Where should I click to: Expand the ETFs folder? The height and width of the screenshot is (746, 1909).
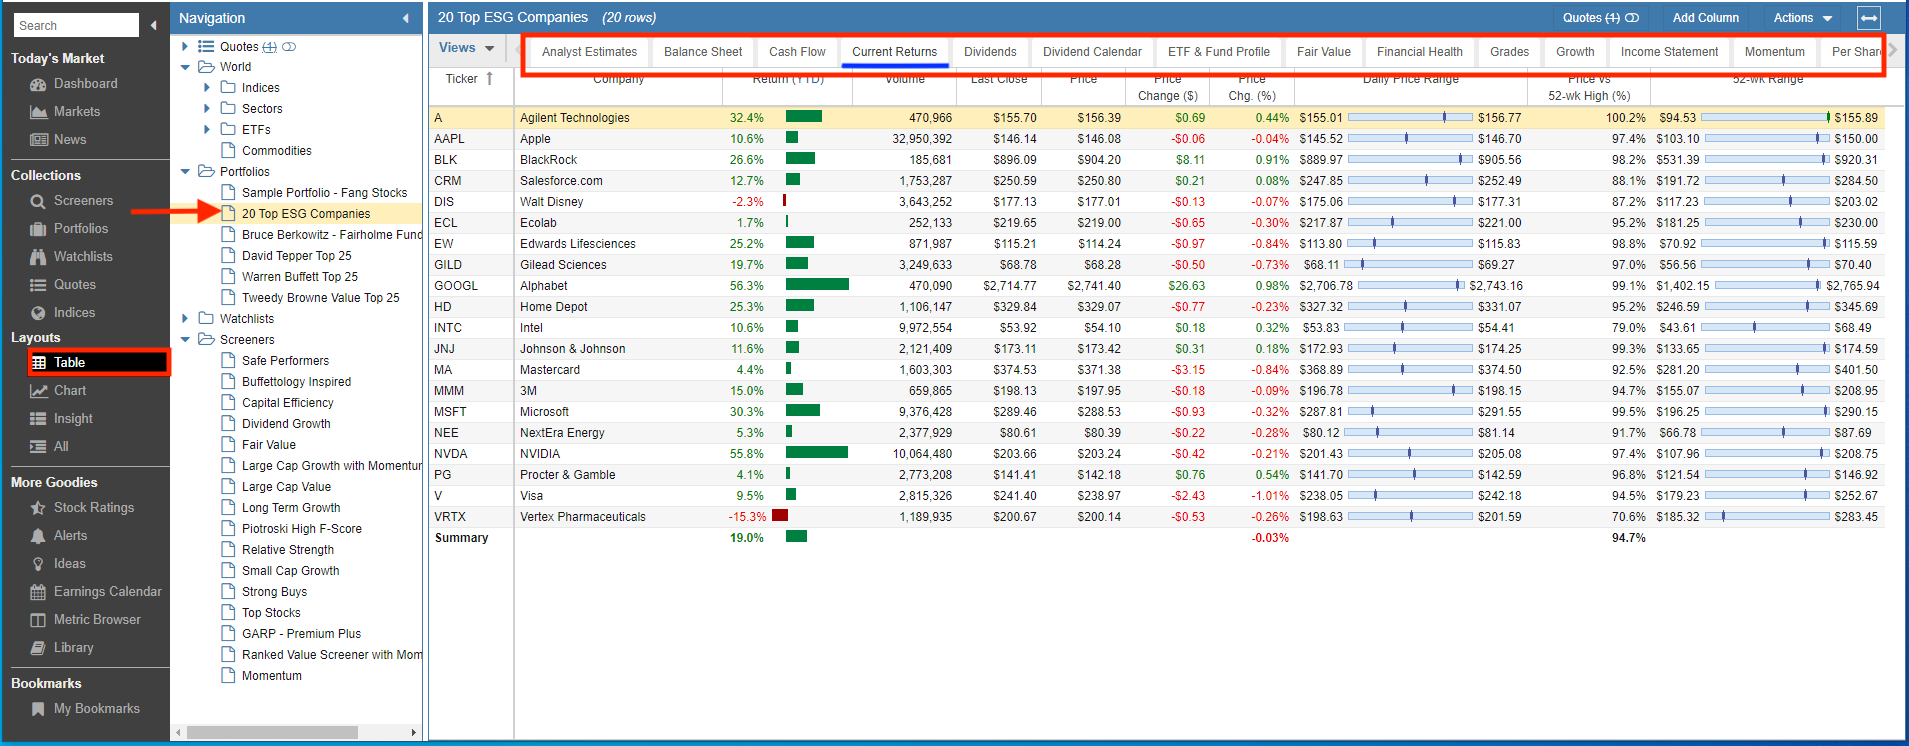pyautogui.click(x=207, y=130)
